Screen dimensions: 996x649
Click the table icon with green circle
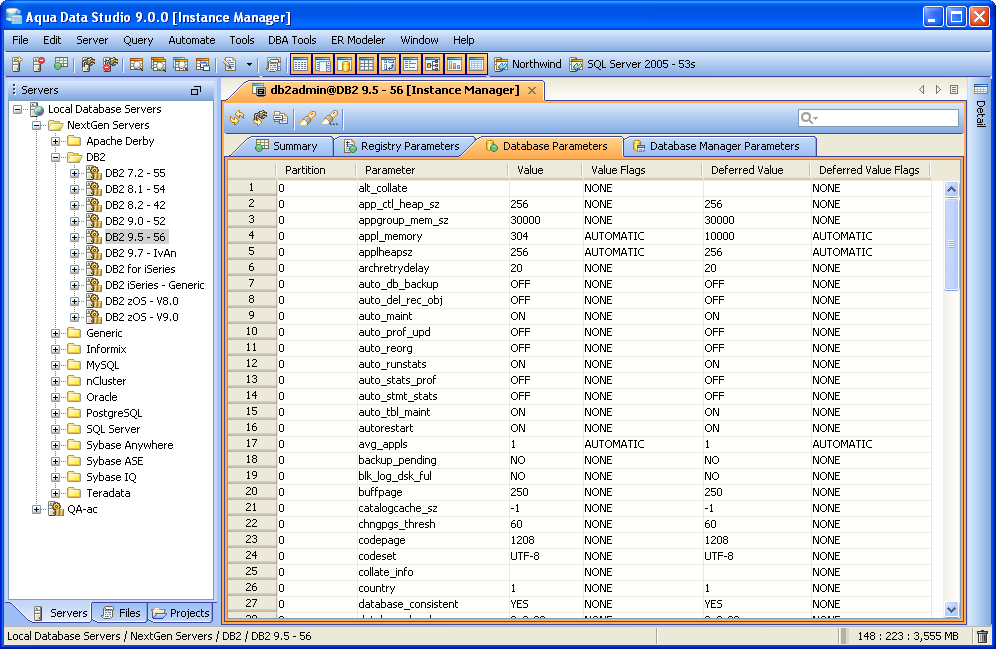coord(60,64)
